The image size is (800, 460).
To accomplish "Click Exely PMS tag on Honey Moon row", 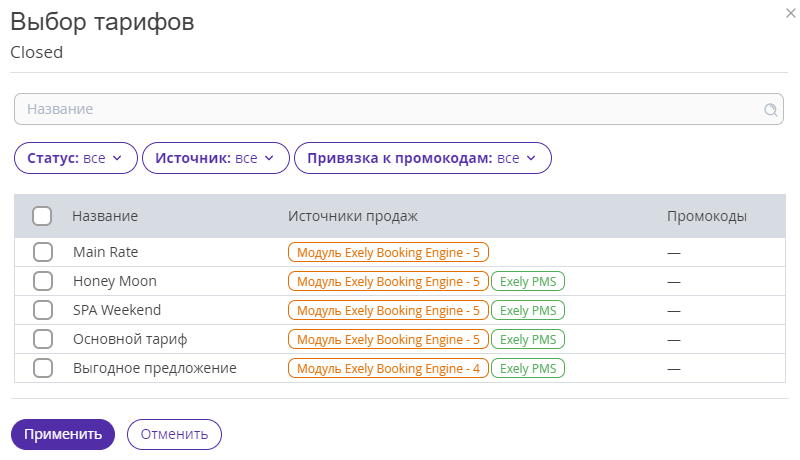I will (528, 282).
